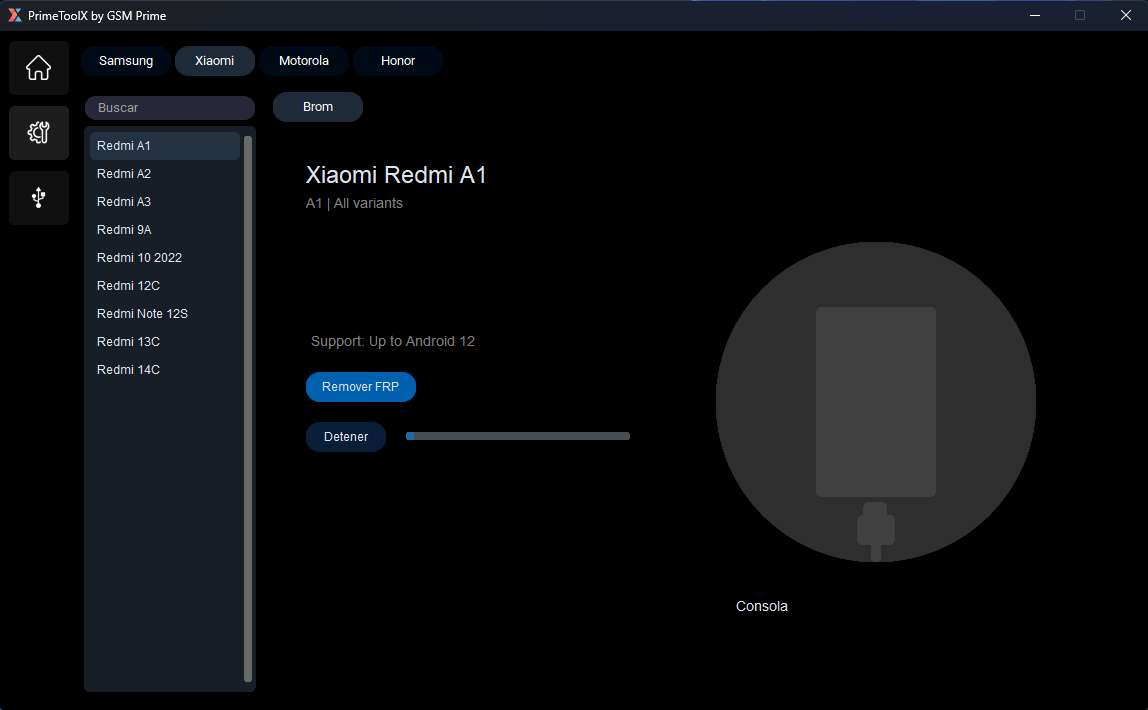Select Redmi 9A from the device list
Screen dimensions: 1148x710
tap(163, 229)
